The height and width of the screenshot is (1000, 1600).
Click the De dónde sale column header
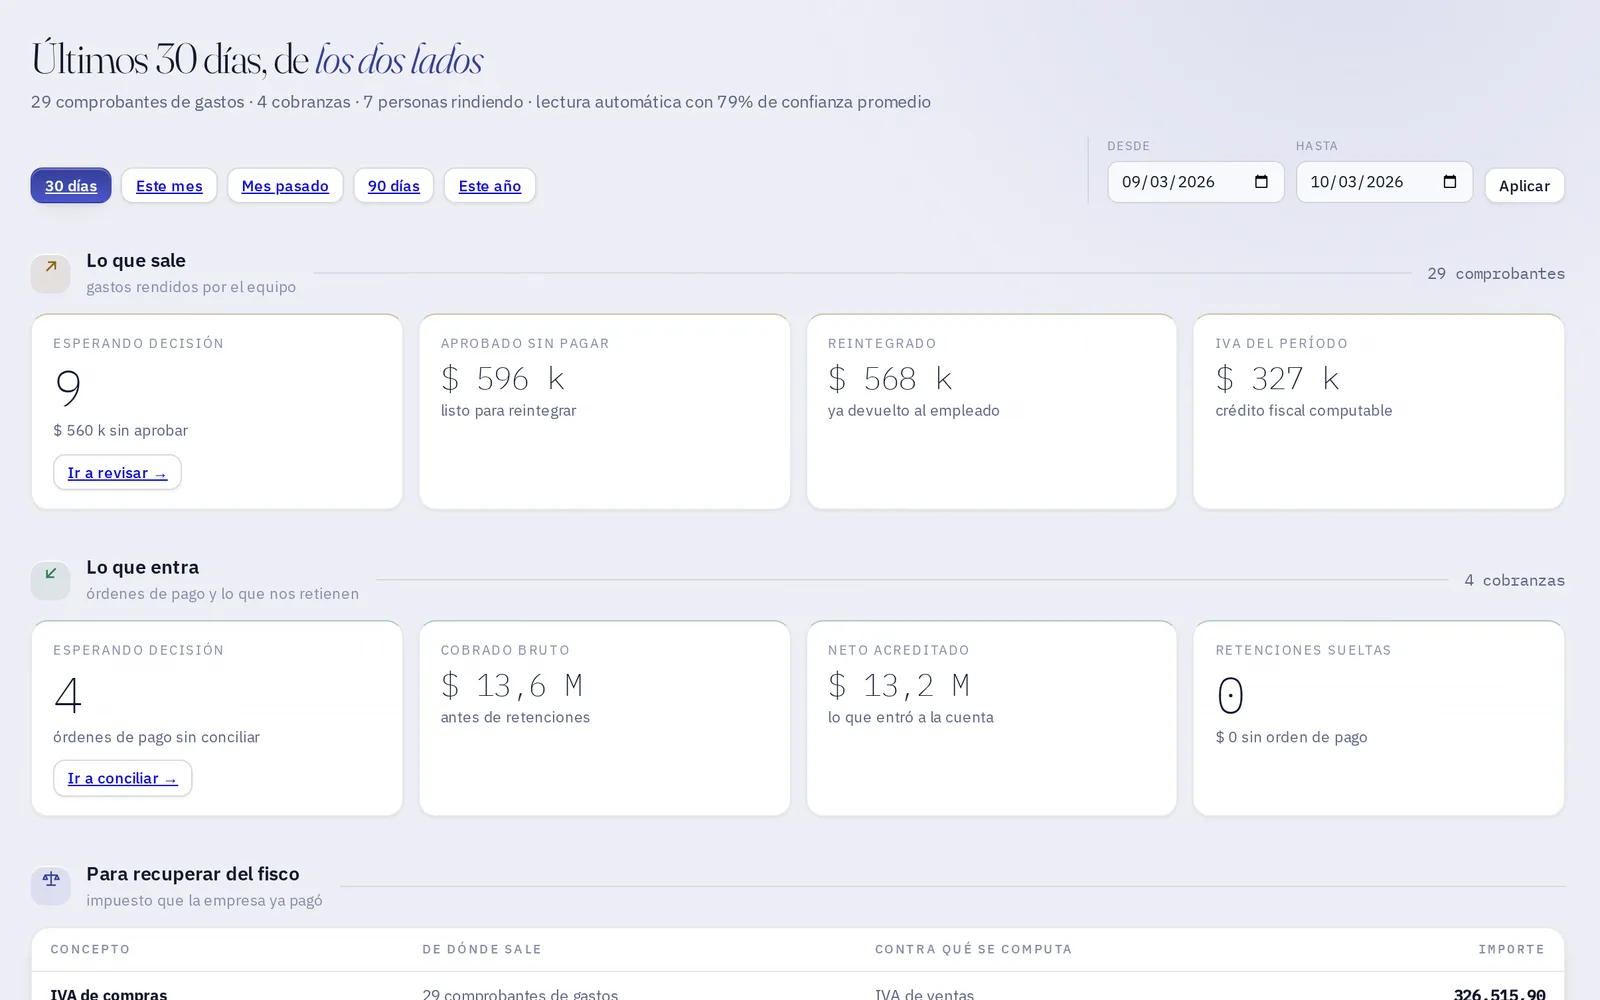point(482,950)
